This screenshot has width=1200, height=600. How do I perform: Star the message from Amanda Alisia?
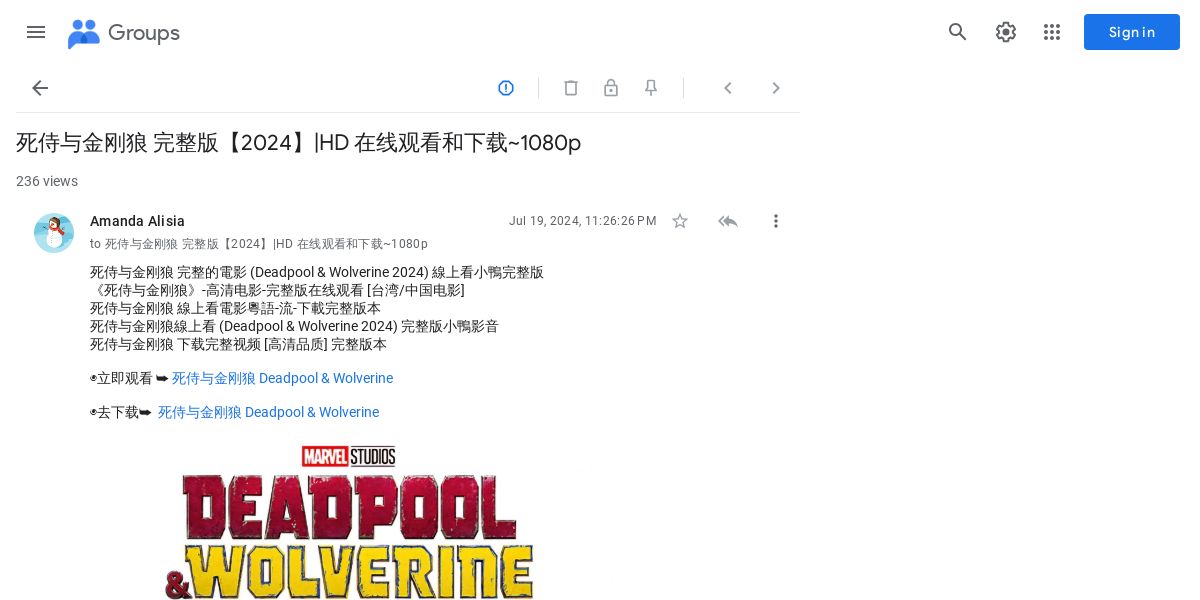680,221
